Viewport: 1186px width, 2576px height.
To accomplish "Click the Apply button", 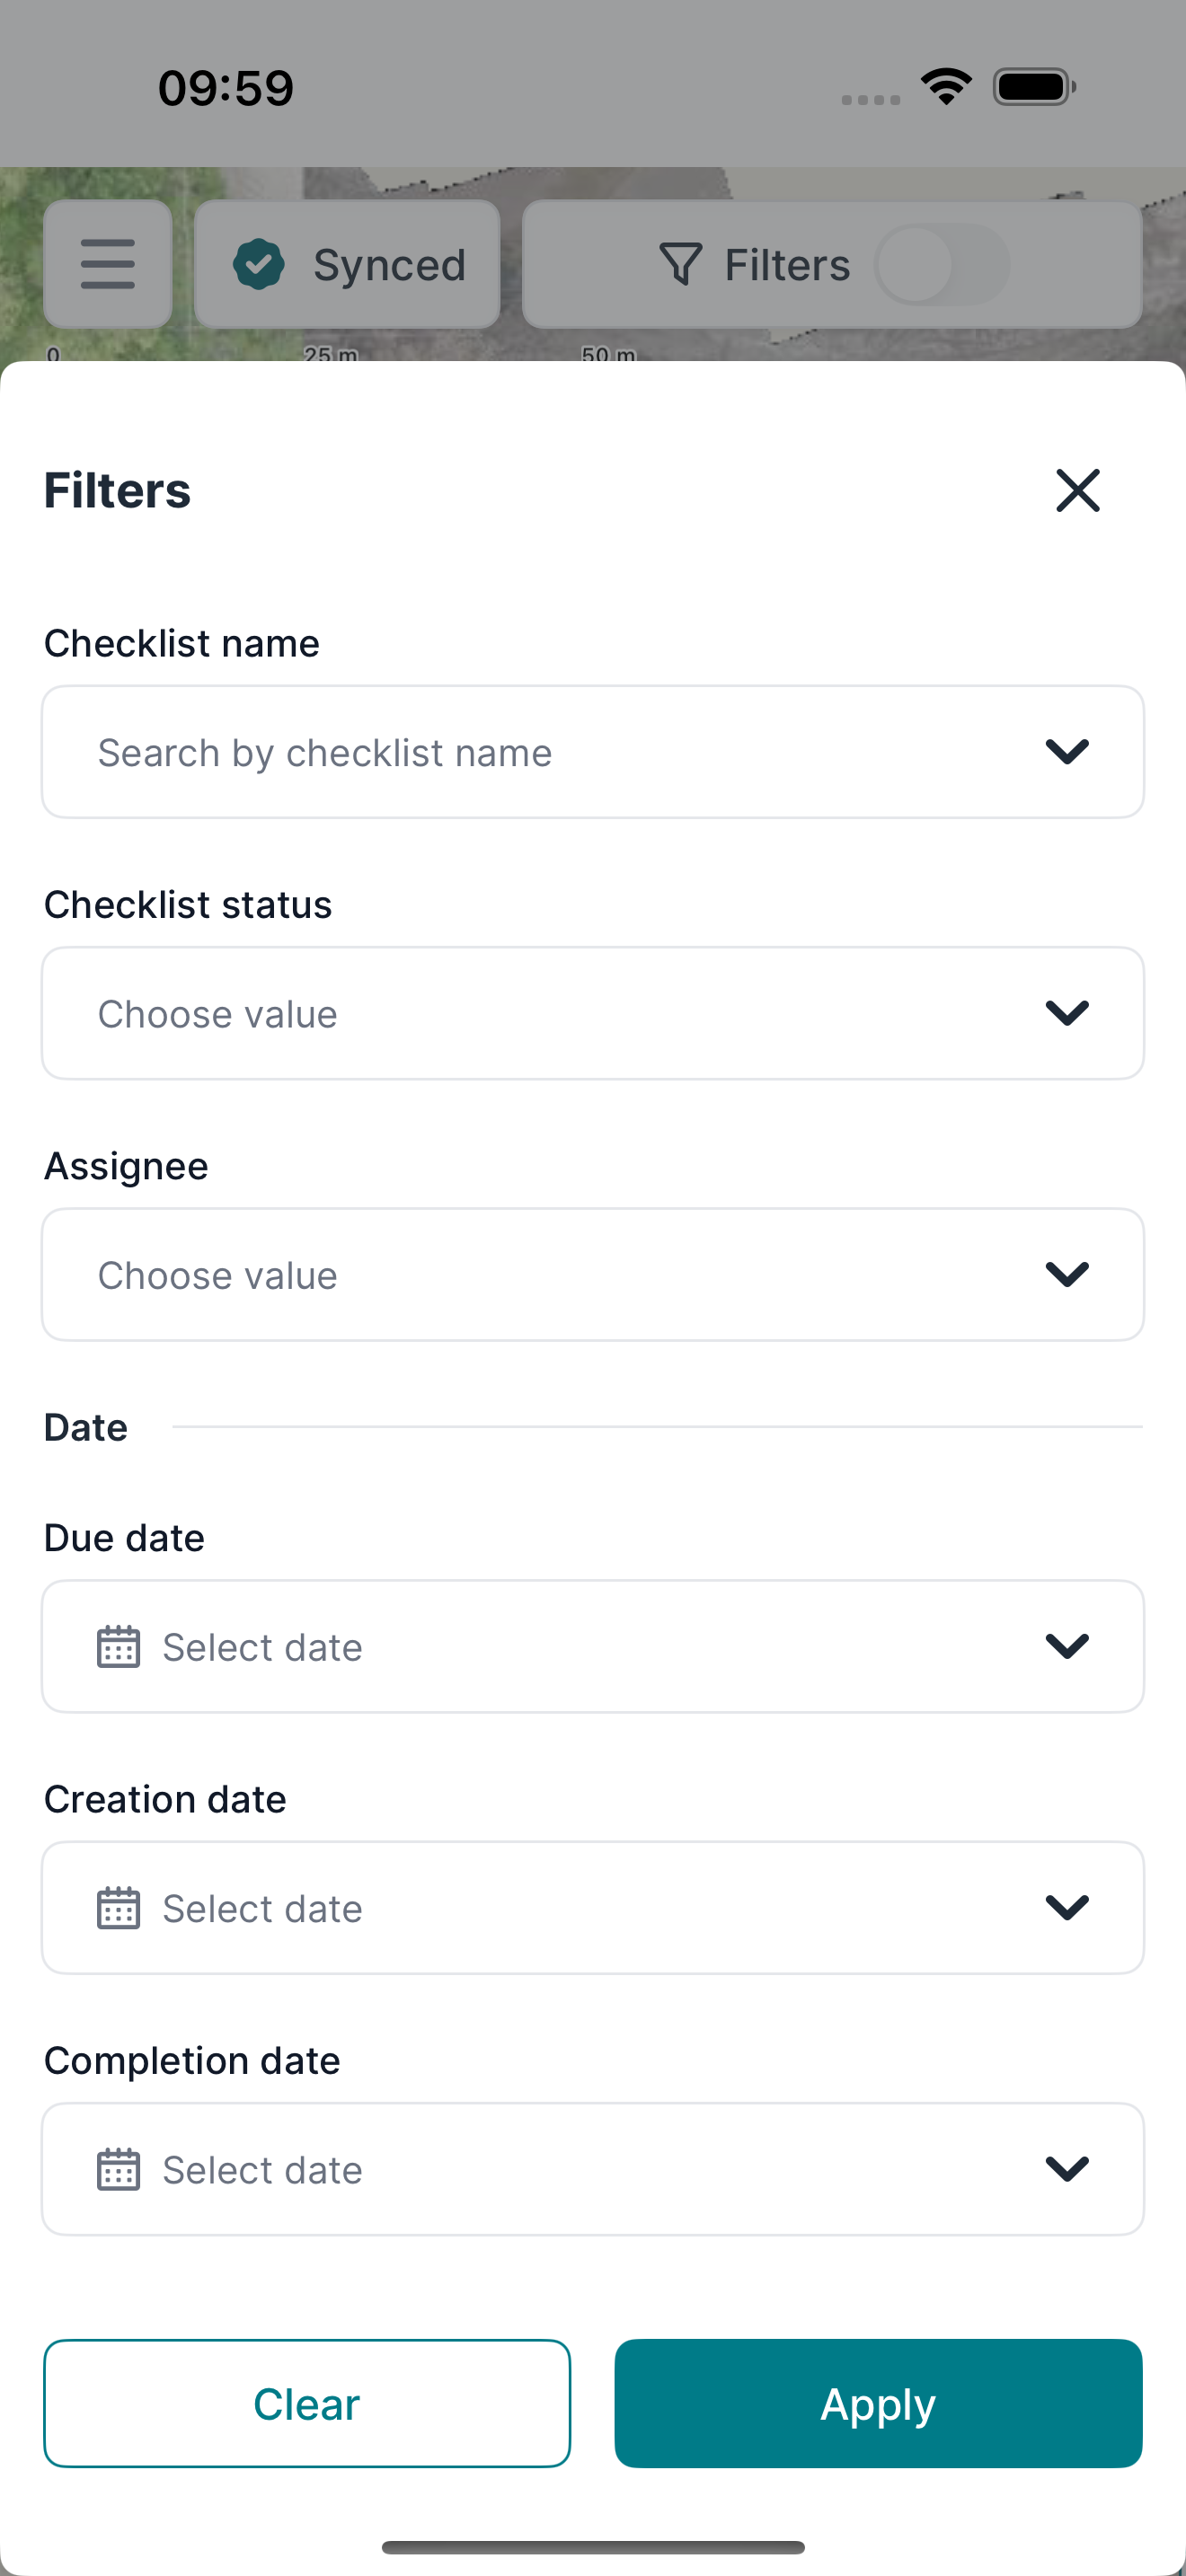I will click(878, 2403).
